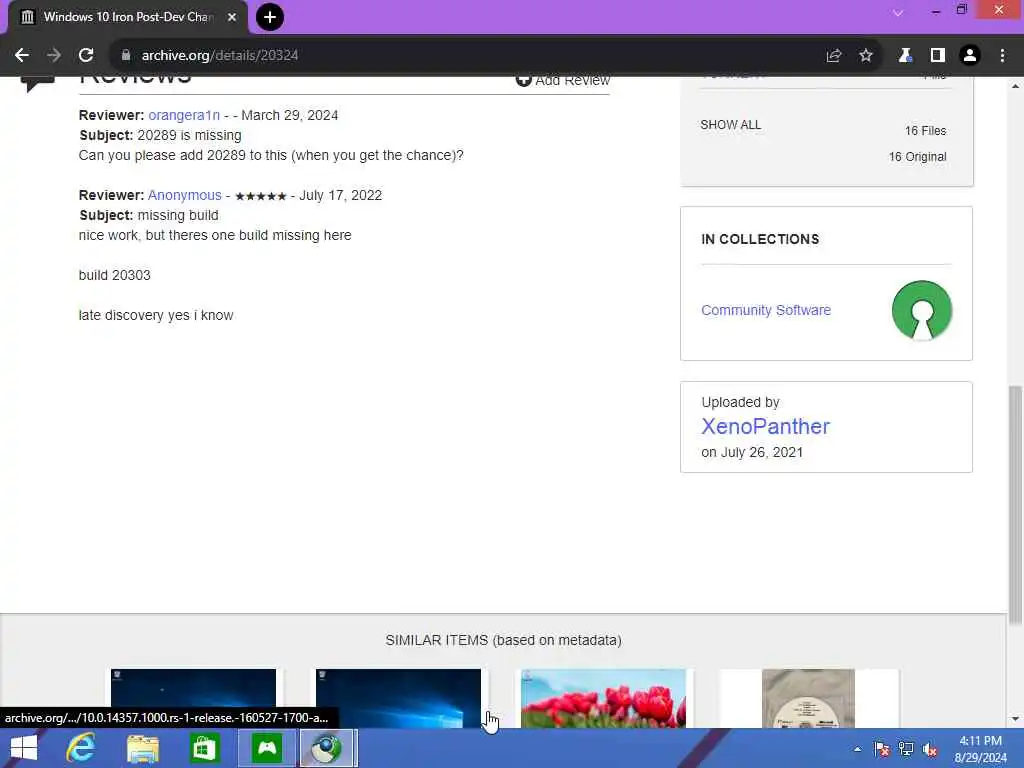Viewport: 1024px width, 768px height.
Task: Open the Windows Start button
Action: point(24,748)
